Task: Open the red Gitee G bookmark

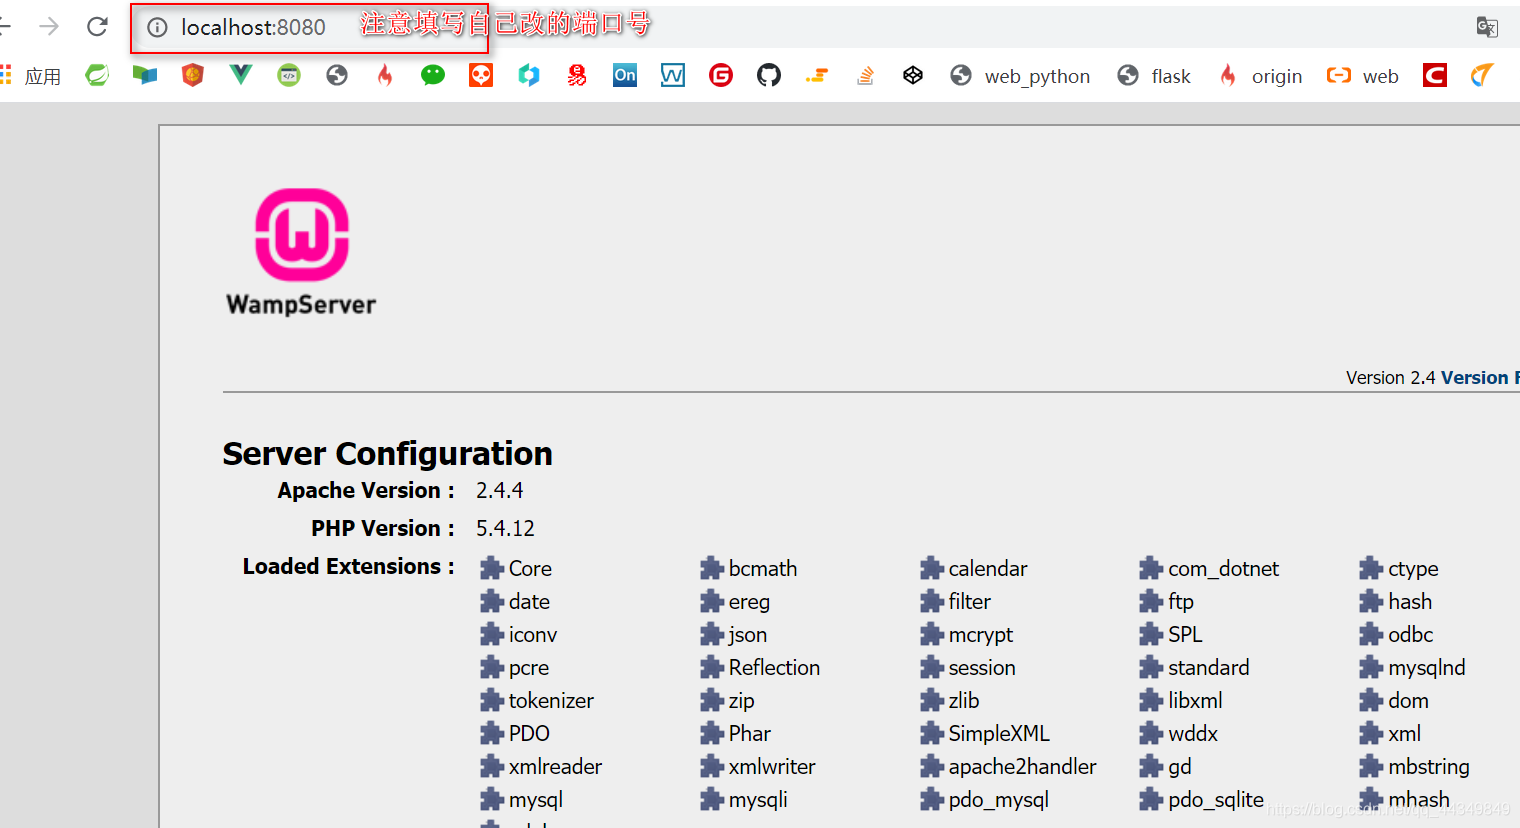Action: click(x=721, y=75)
